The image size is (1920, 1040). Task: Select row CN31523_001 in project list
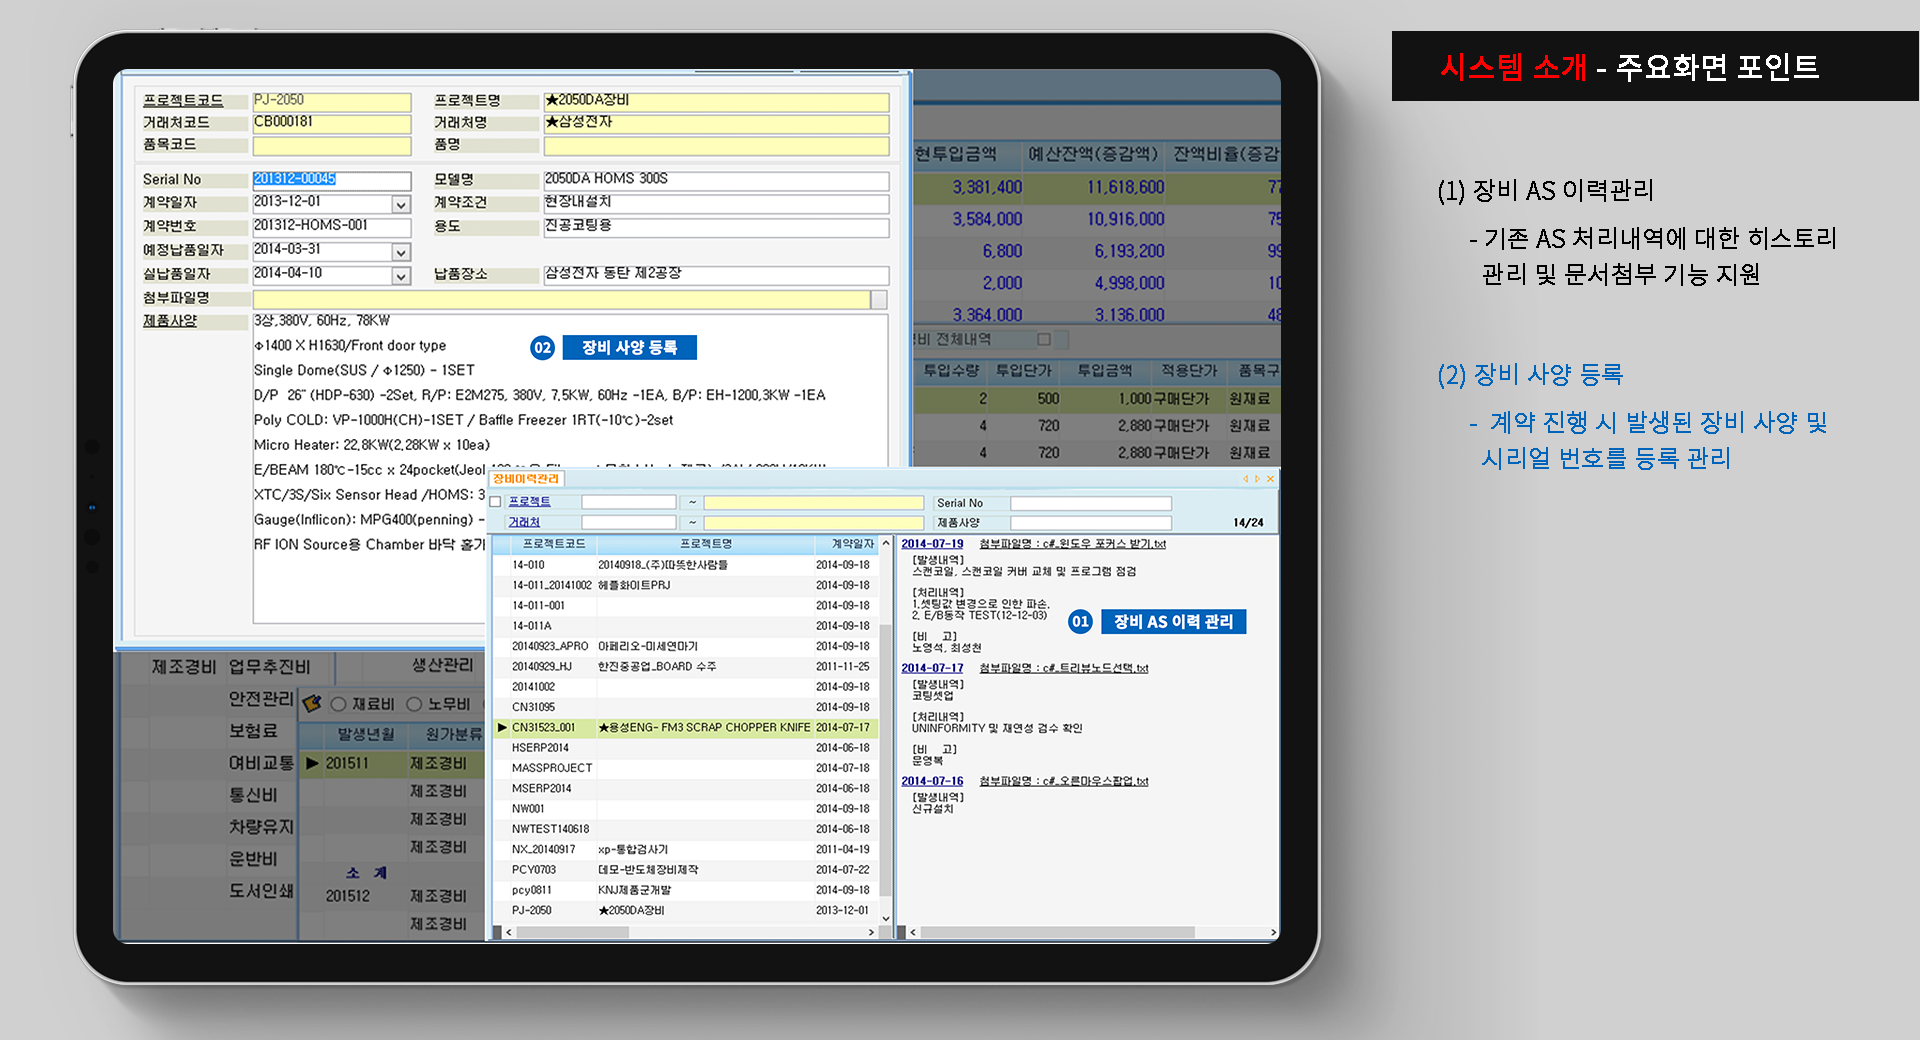point(686,727)
